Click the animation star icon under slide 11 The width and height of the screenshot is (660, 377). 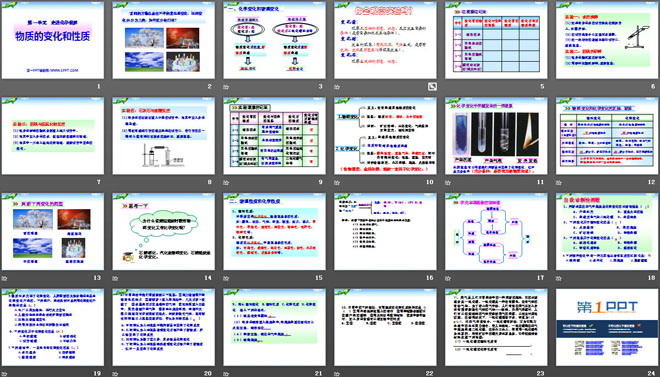[448, 183]
